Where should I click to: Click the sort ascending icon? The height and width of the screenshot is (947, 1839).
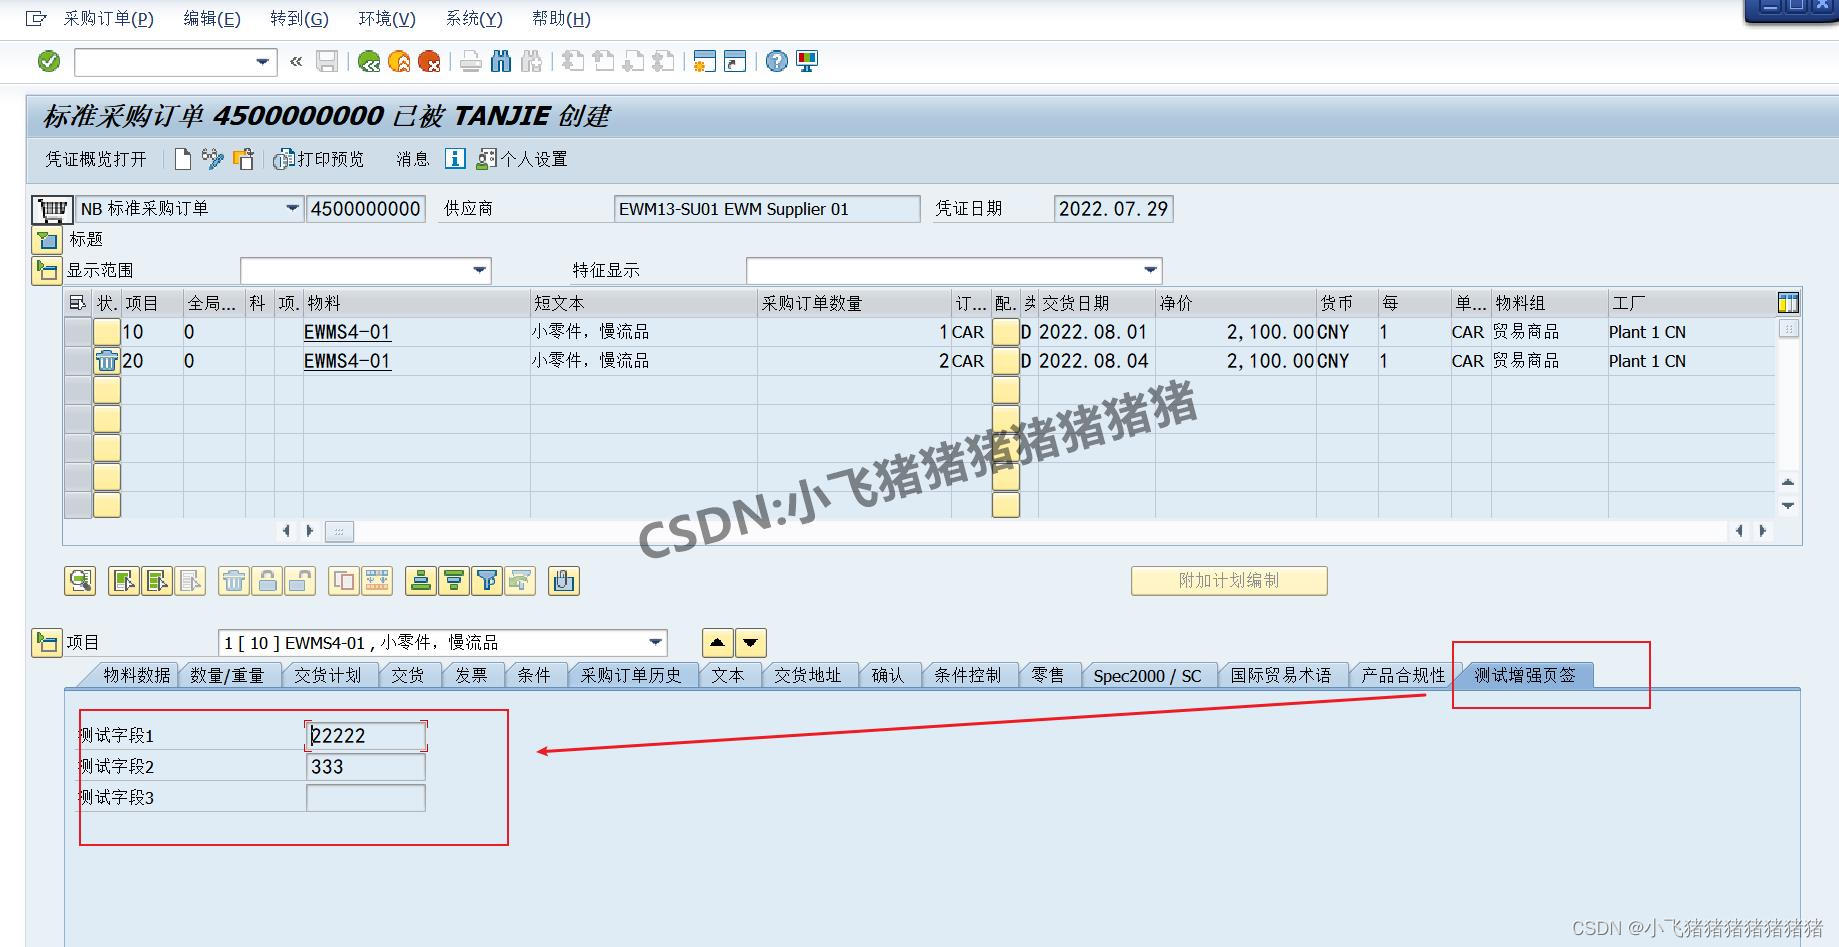pos(421,581)
